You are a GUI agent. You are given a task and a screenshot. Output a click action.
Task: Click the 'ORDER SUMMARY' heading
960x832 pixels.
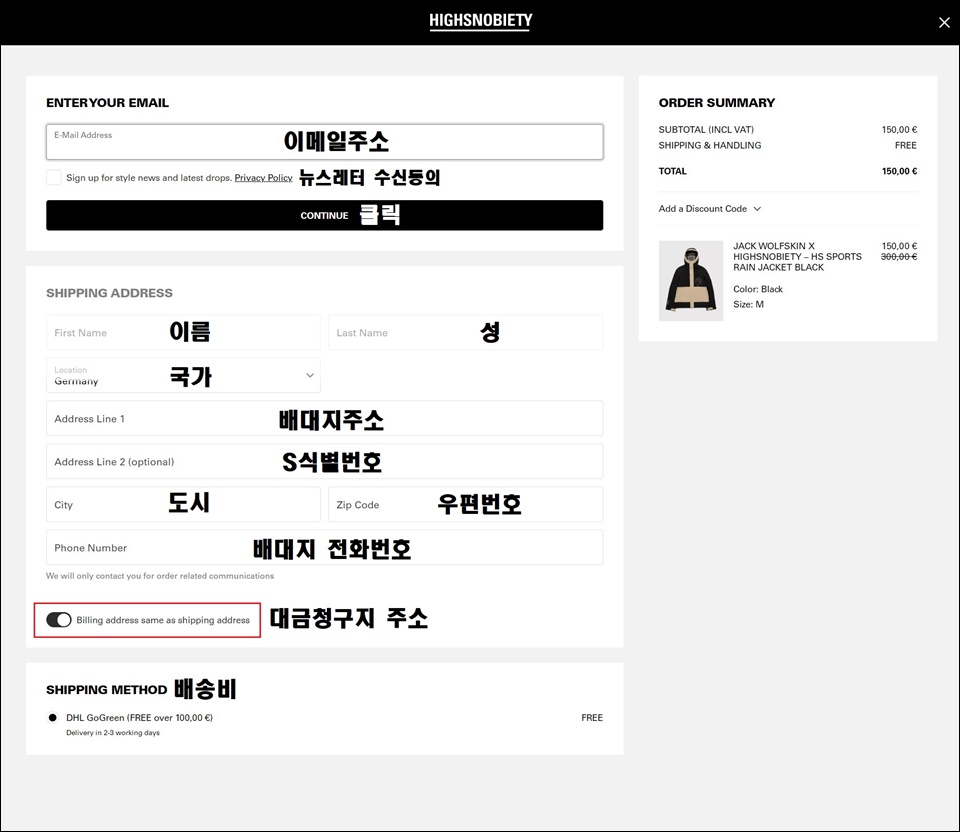(x=716, y=103)
